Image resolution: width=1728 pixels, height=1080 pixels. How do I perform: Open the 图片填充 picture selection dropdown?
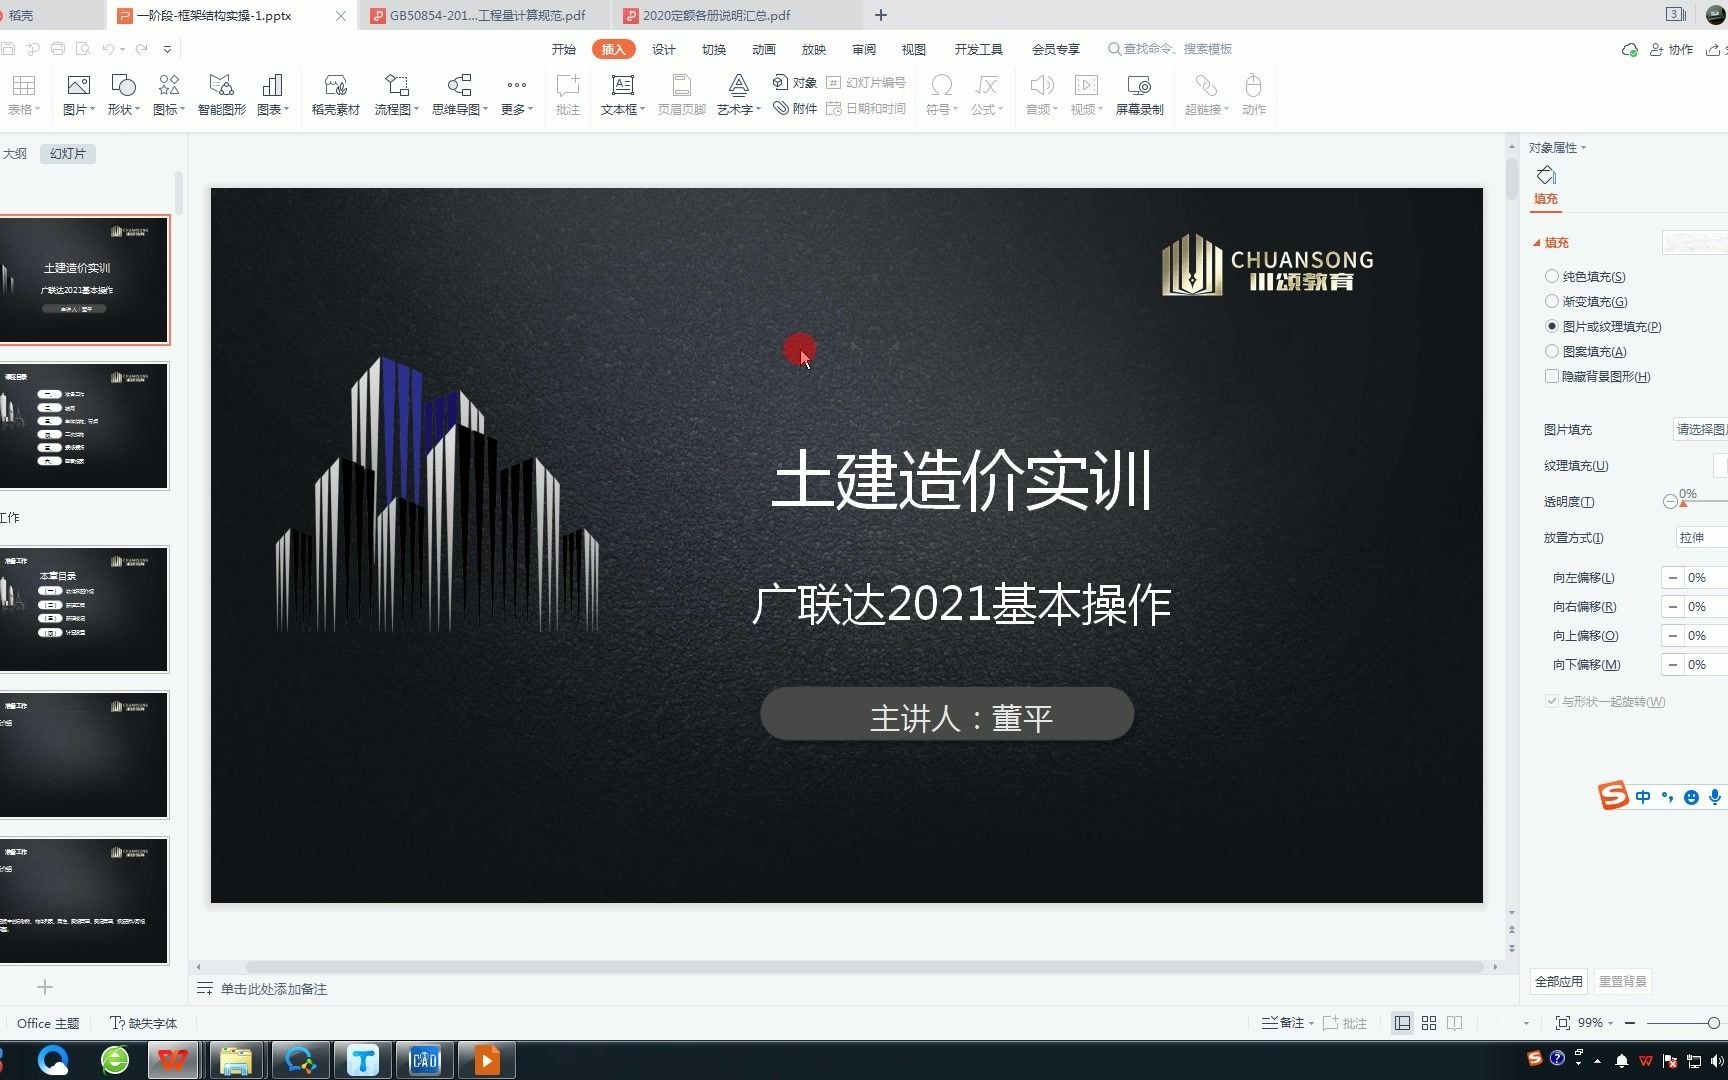(x=1700, y=429)
